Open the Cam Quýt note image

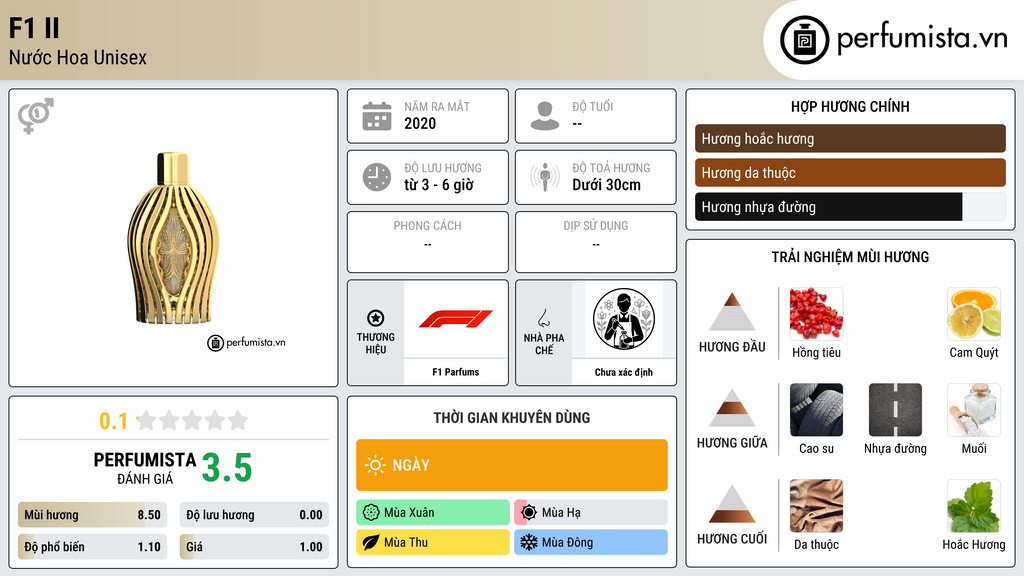point(974,313)
